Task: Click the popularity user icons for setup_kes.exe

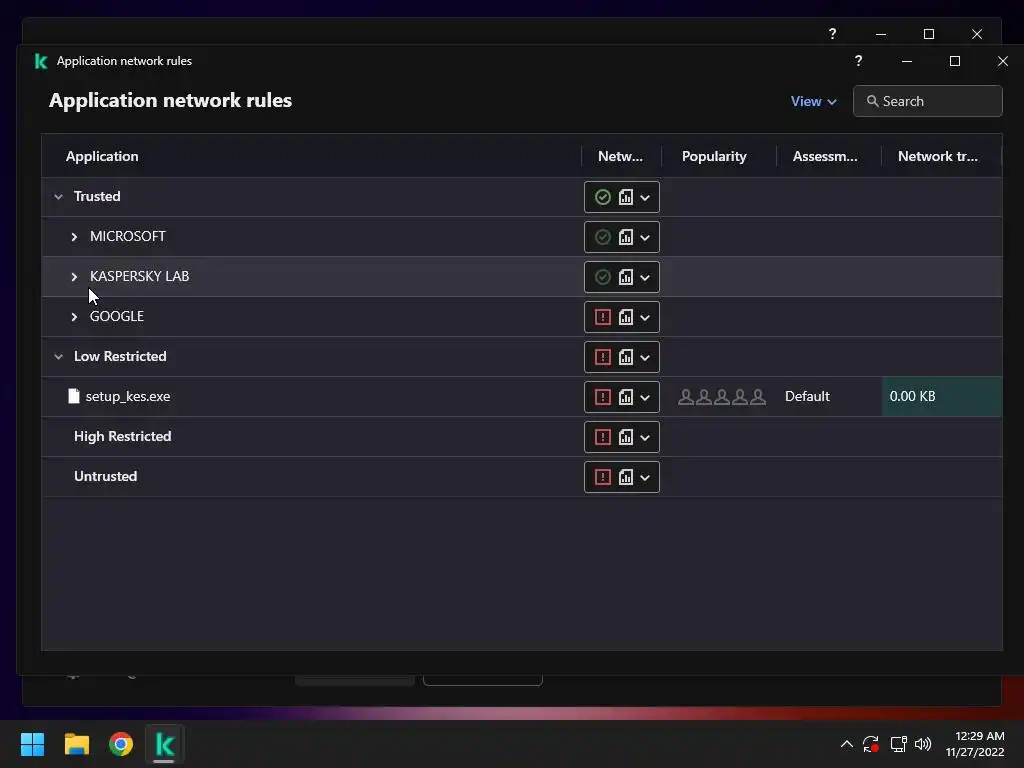Action: pyautogui.click(x=722, y=396)
